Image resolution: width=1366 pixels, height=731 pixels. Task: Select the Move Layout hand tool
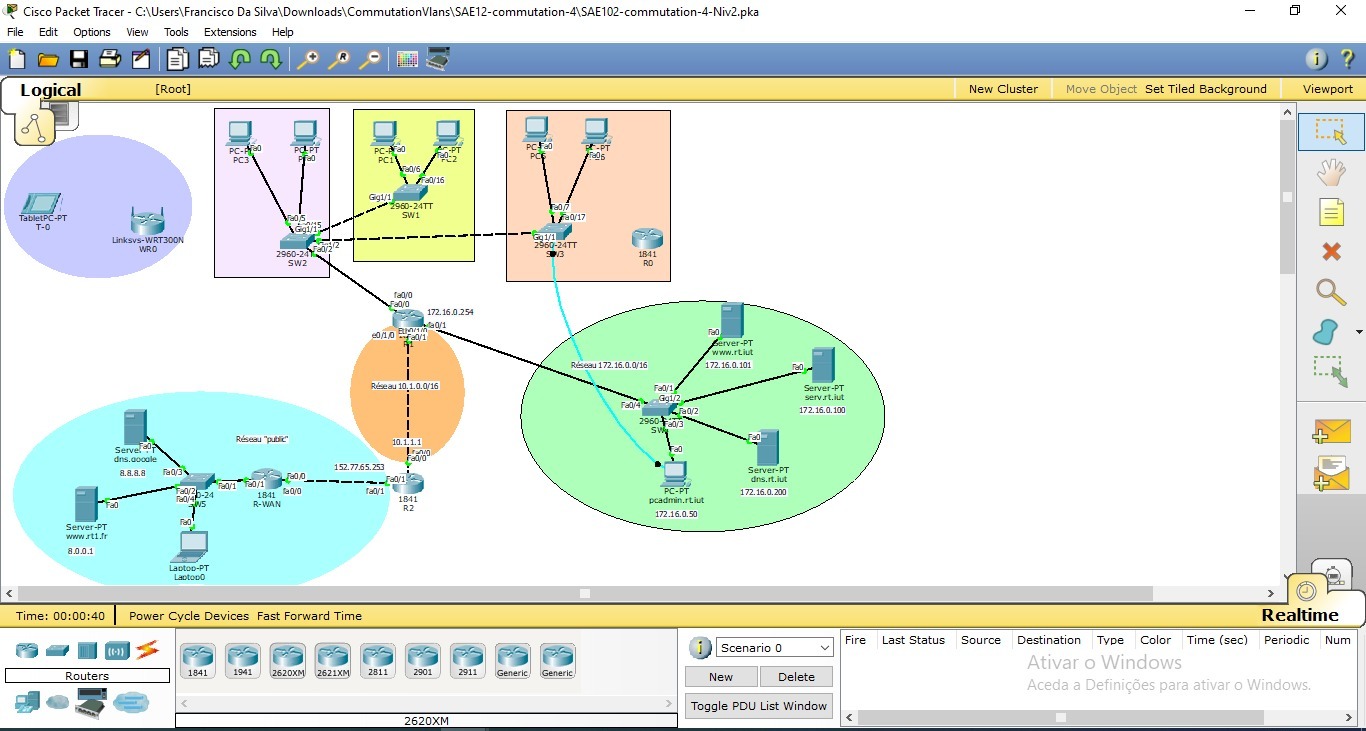[1330, 173]
